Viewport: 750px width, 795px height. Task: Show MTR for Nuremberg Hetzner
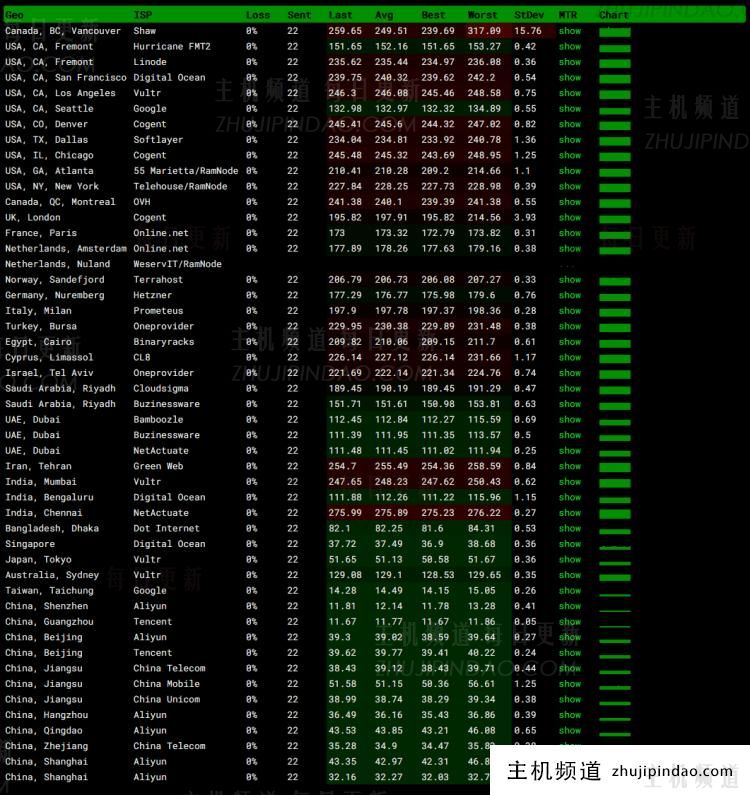569,295
